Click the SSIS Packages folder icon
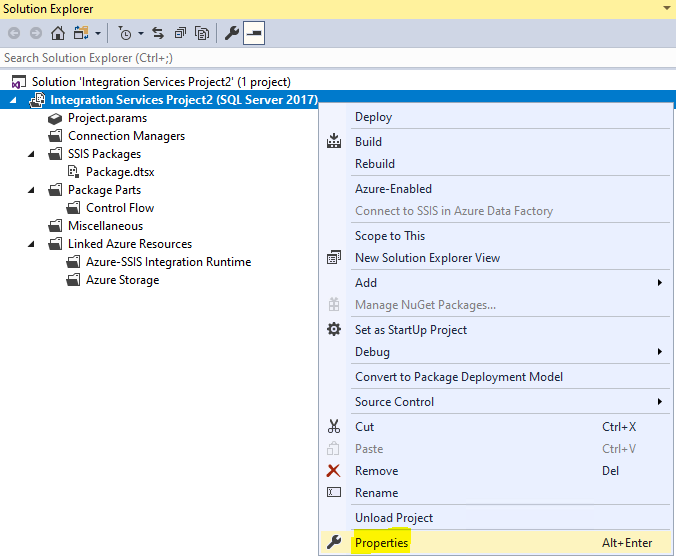Screen dimensions: 676x556 tap(55, 154)
